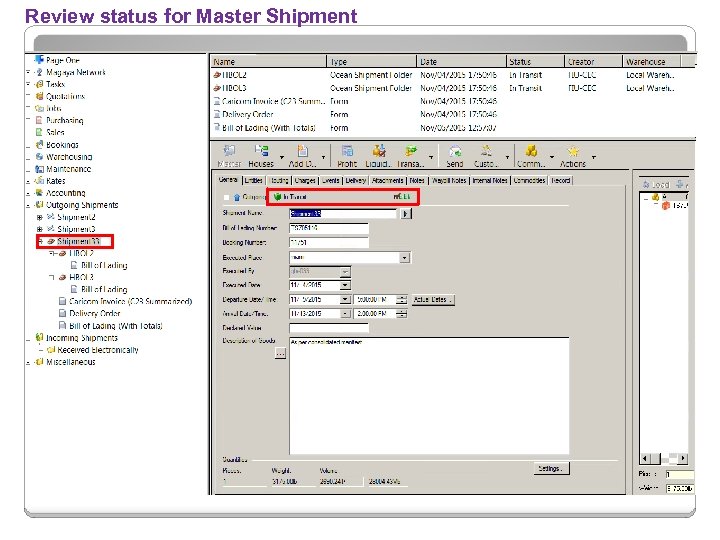Click the Bookings icon in navigation tree
The width and height of the screenshot is (720, 540).
[39, 145]
